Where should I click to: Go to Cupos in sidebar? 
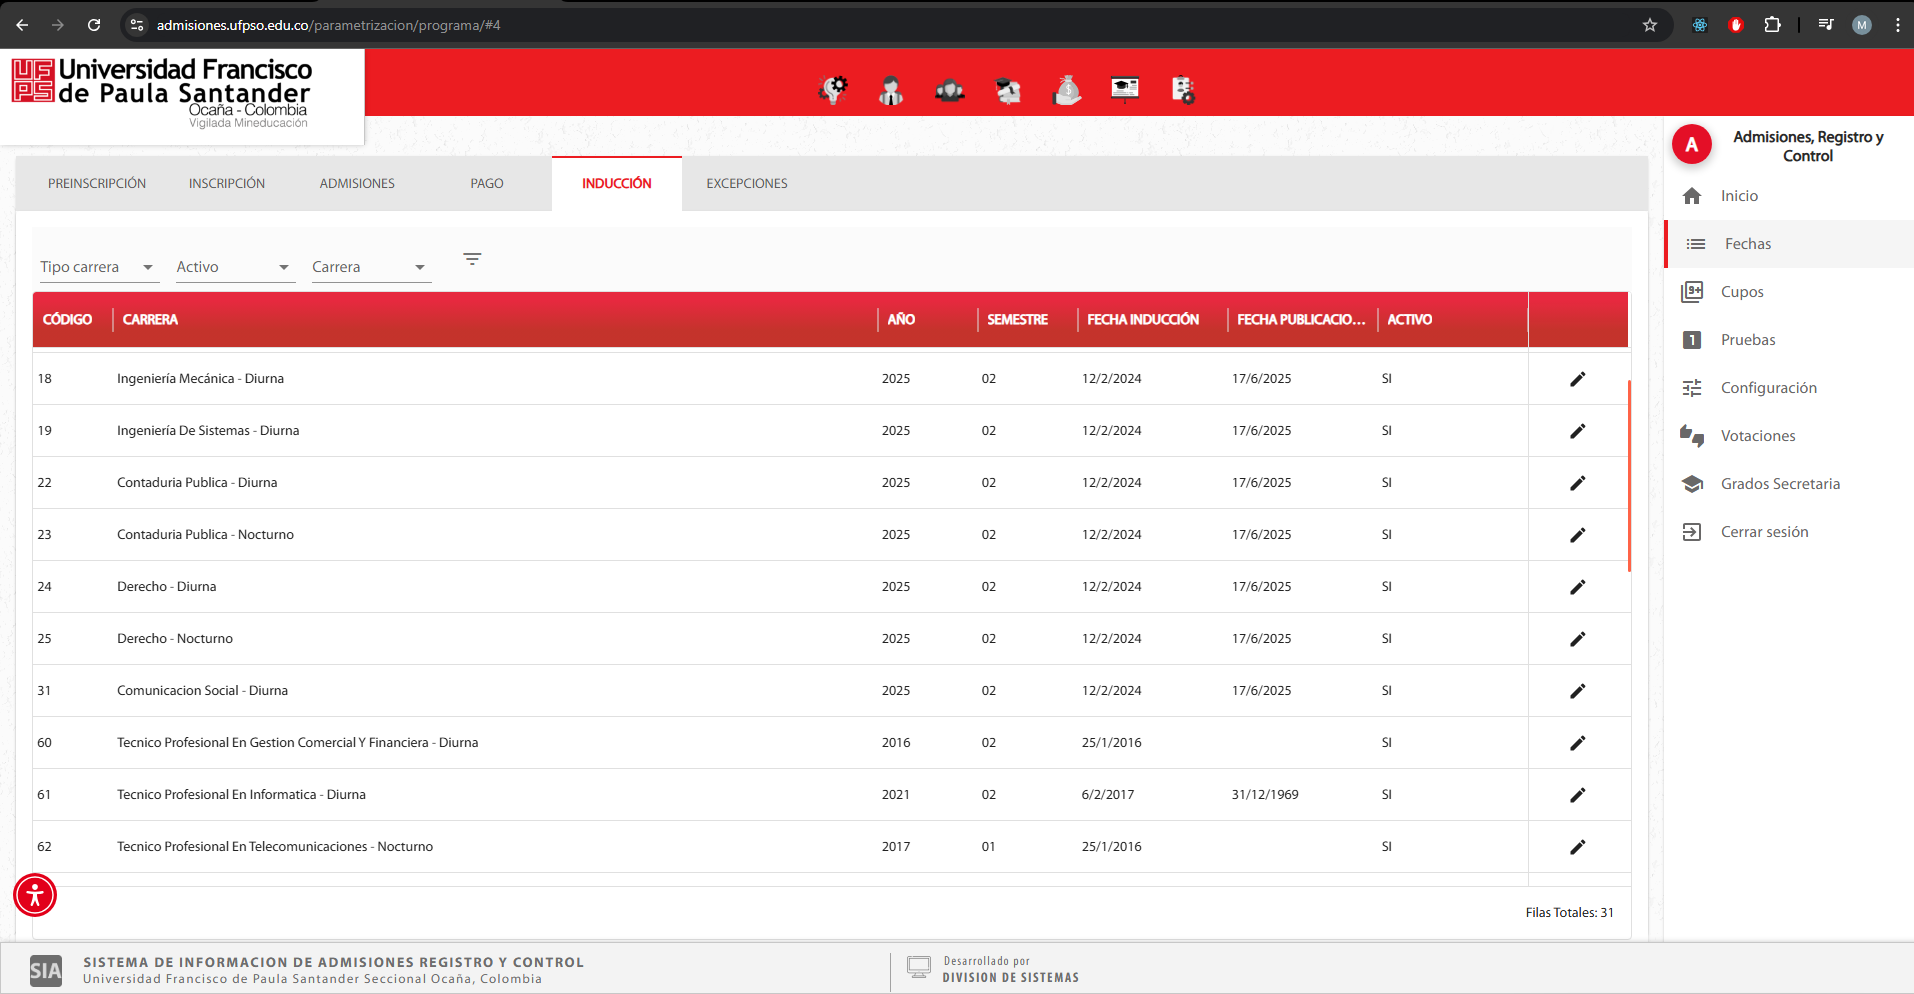[1741, 292]
